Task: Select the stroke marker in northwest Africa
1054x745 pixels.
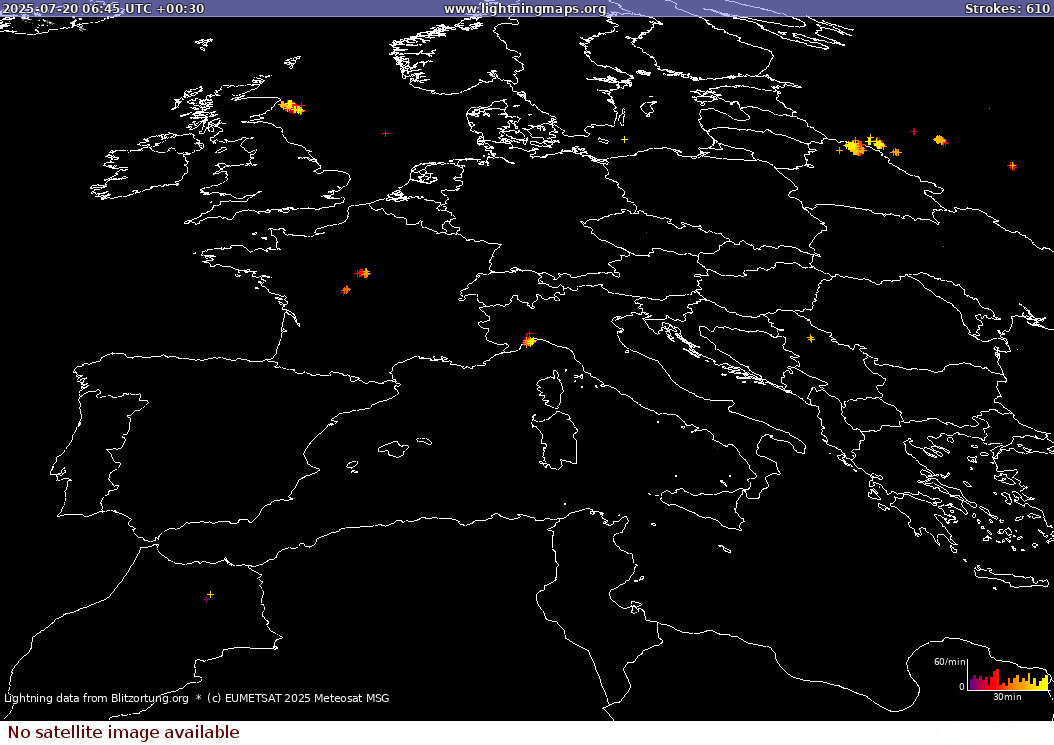Action: coord(208,597)
